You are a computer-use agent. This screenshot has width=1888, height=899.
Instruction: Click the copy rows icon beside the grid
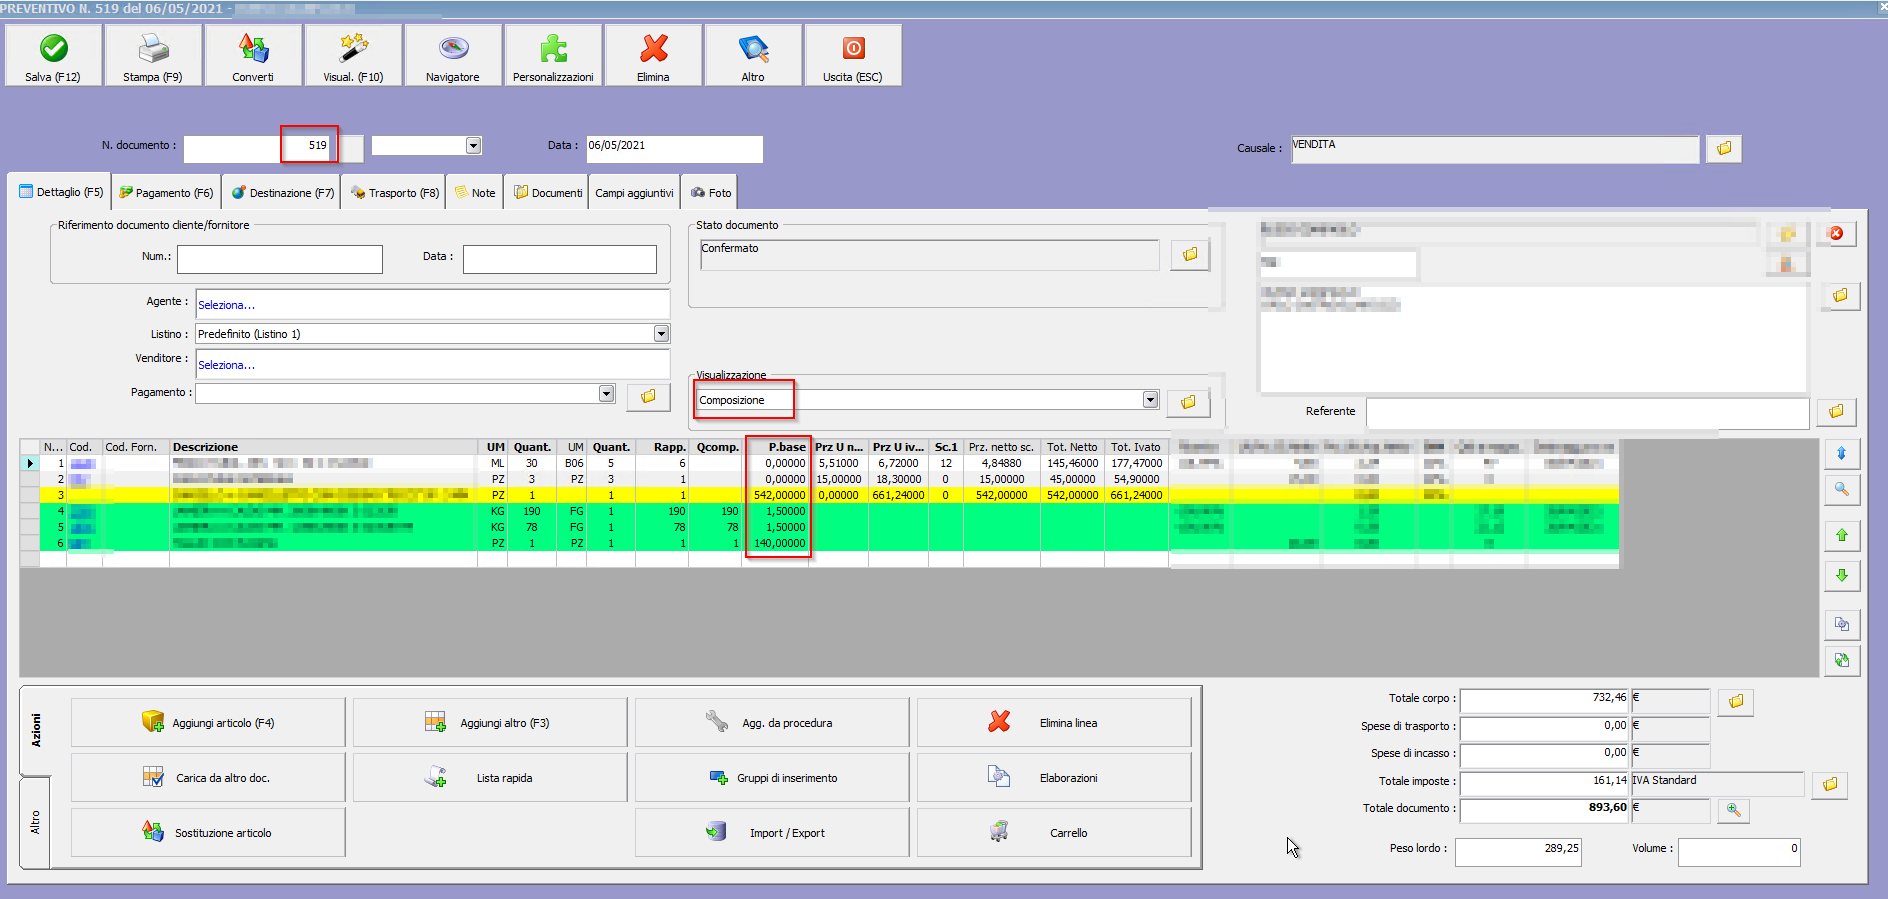click(x=1841, y=625)
